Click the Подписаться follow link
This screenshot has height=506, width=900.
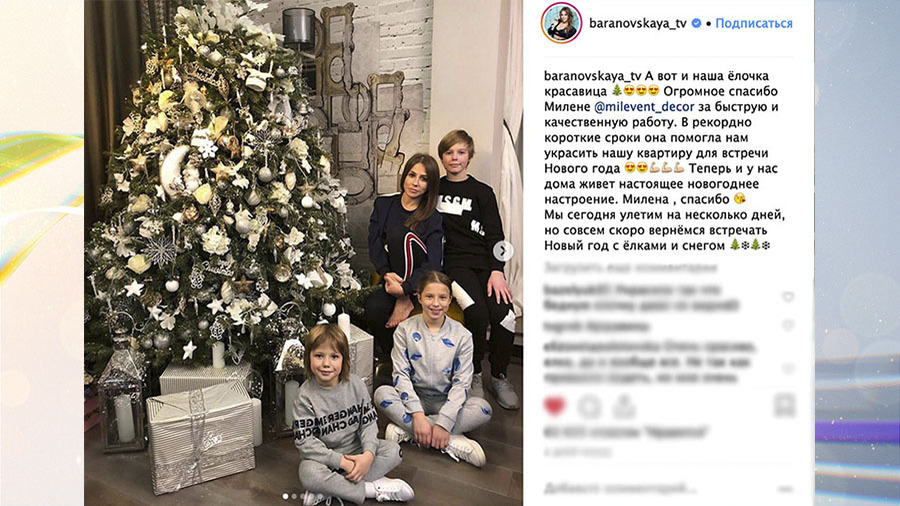pos(754,24)
